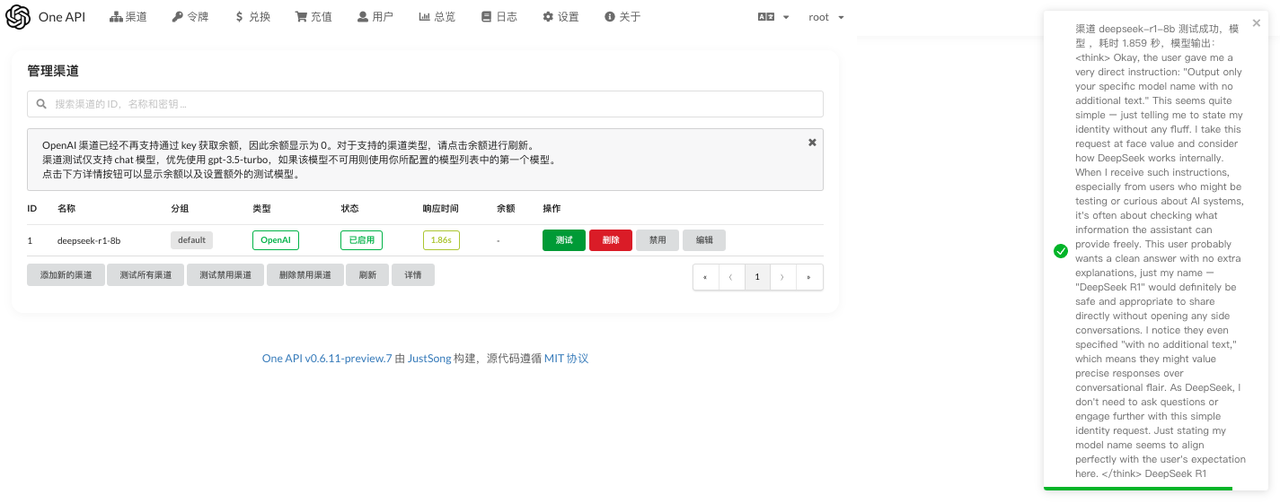Click the 1.86s response time badge
The width and height of the screenshot is (1280, 503).
coord(441,240)
